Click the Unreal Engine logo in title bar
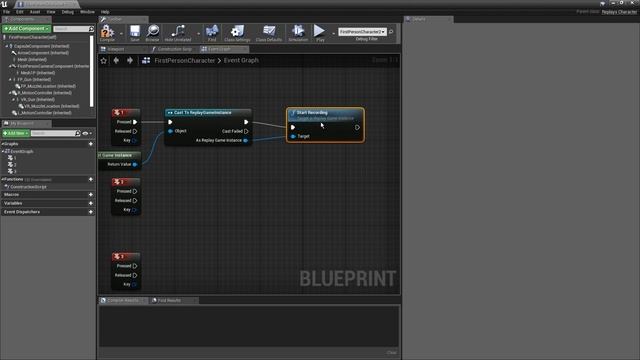This screenshot has height=360, width=640. pos(4,4)
